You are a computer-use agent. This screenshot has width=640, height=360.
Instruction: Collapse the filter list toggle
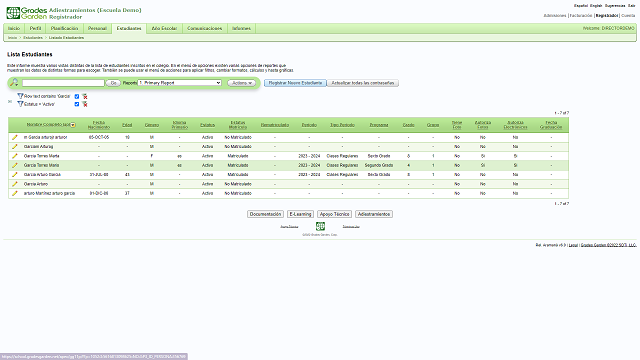point(10,102)
